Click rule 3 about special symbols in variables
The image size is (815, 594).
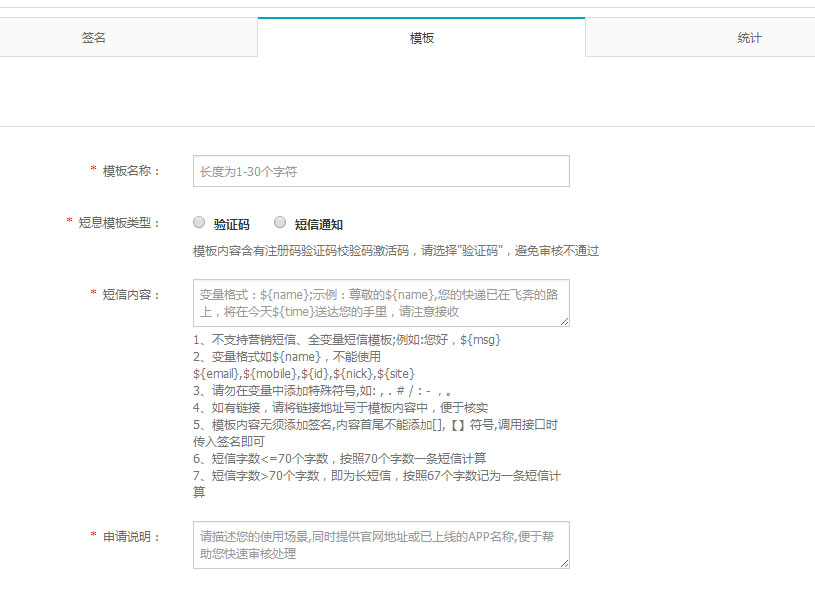(x=325, y=390)
